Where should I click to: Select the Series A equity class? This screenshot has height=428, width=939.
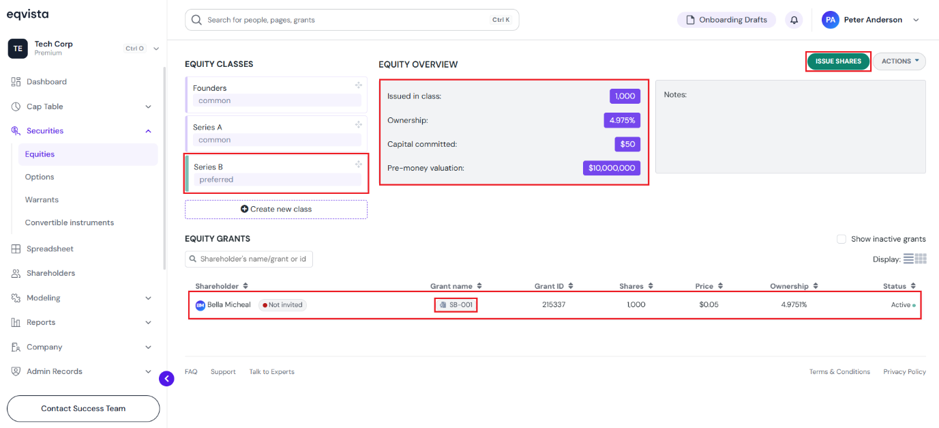point(276,134)
